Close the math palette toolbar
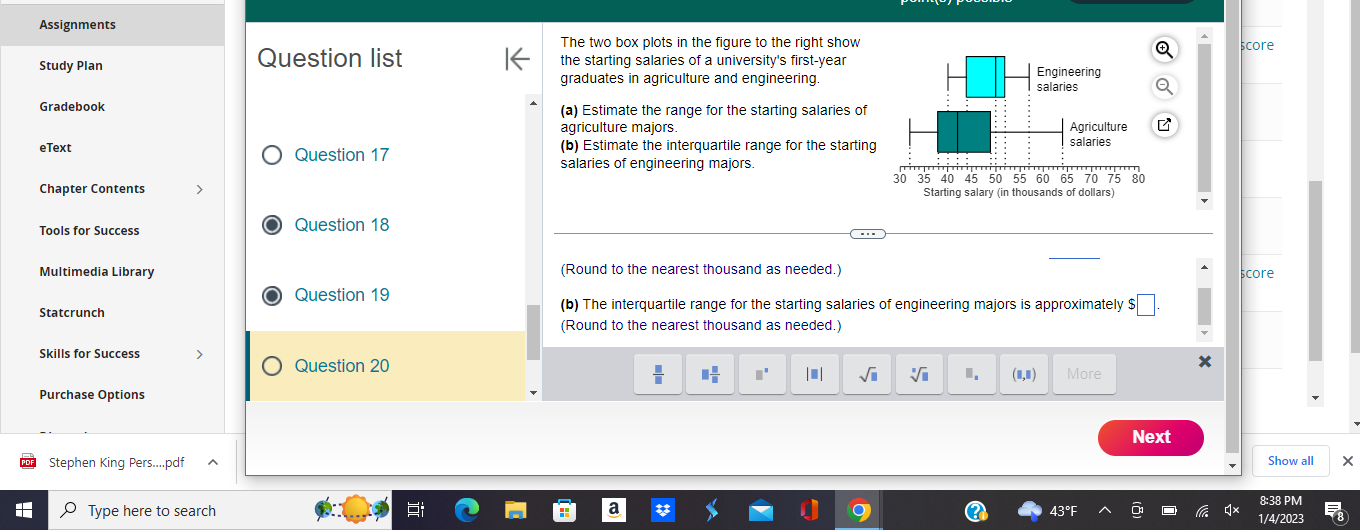This screenshot has height=530, width=1360. pos(1204,361)
